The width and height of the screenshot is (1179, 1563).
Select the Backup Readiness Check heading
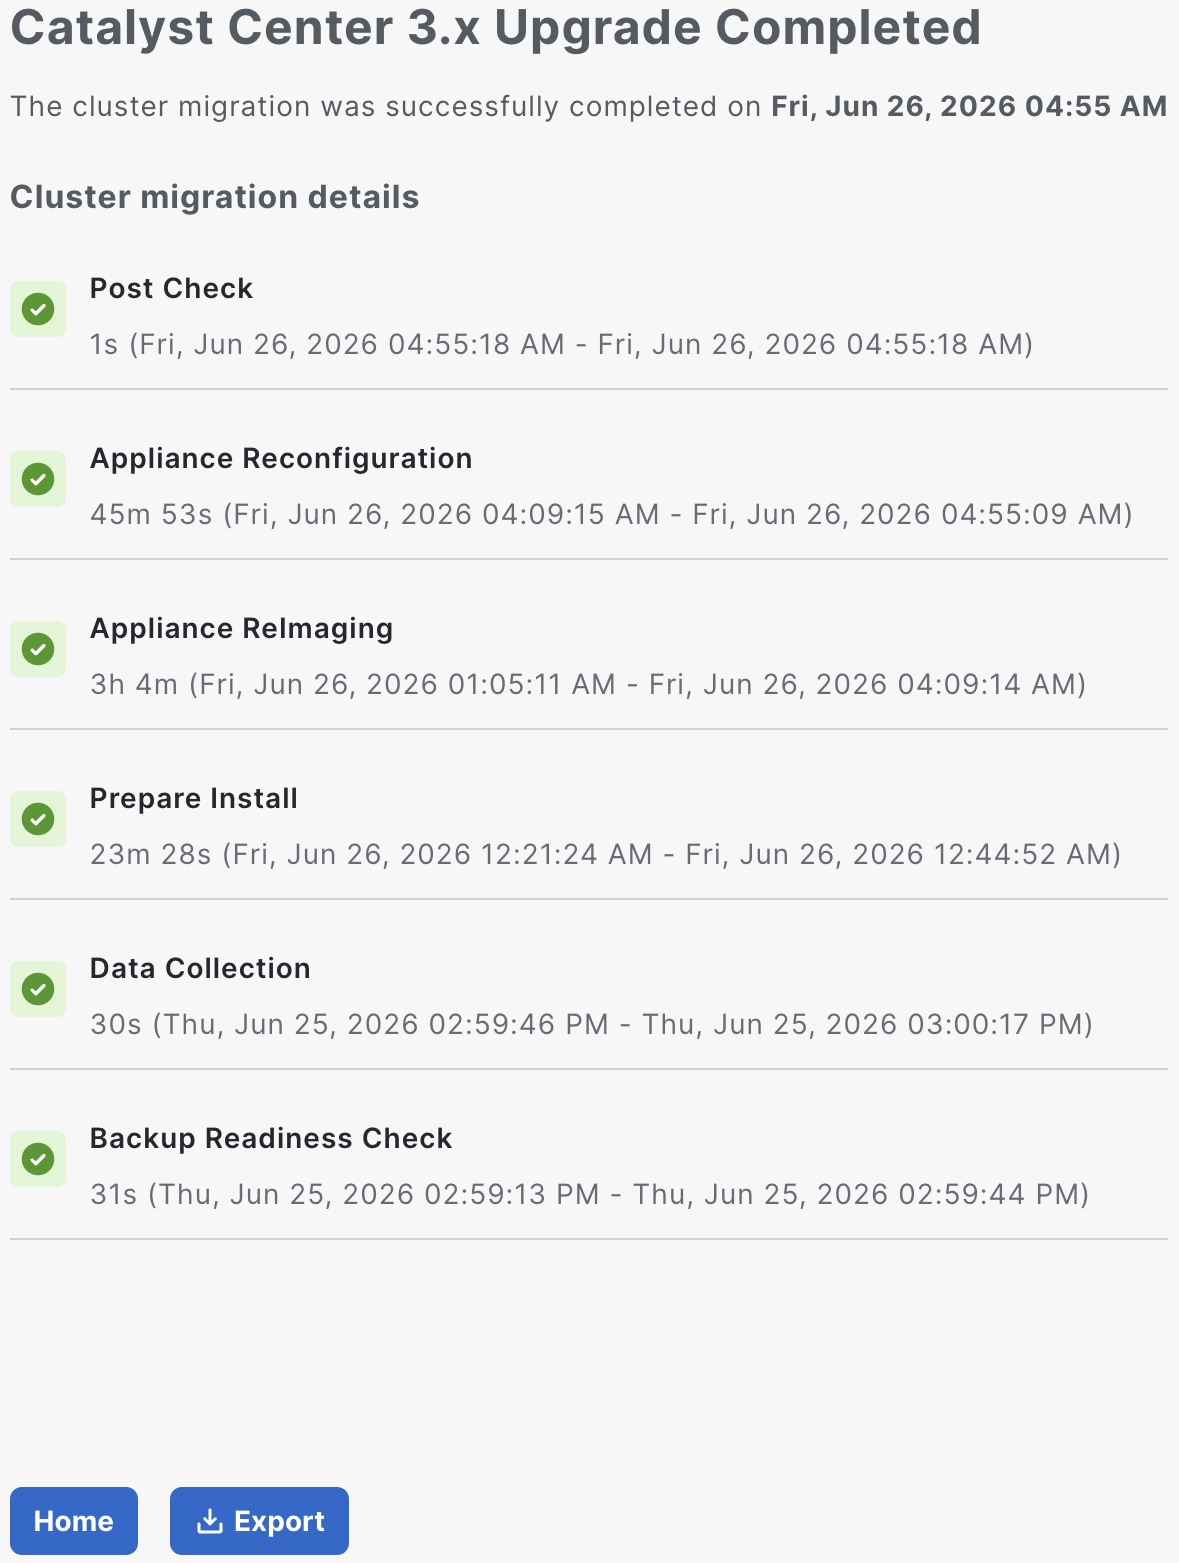(271, 1138)
